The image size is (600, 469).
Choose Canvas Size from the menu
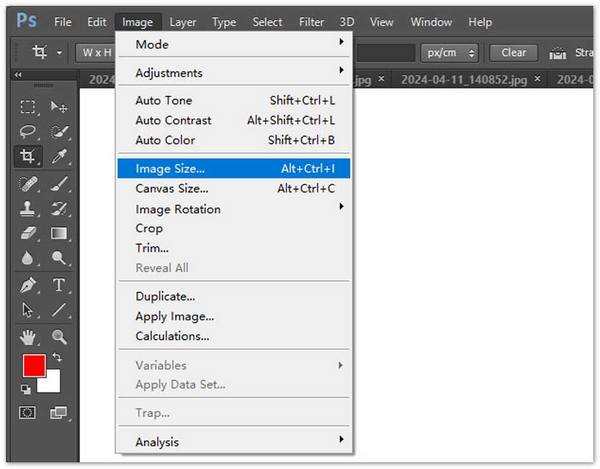[x=233, y=189]
